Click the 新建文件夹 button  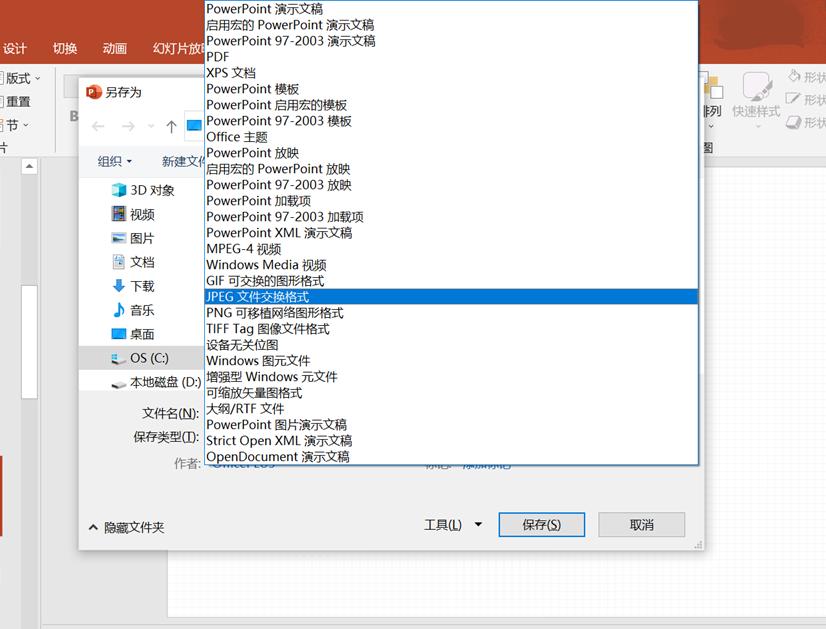pos(181,161)
